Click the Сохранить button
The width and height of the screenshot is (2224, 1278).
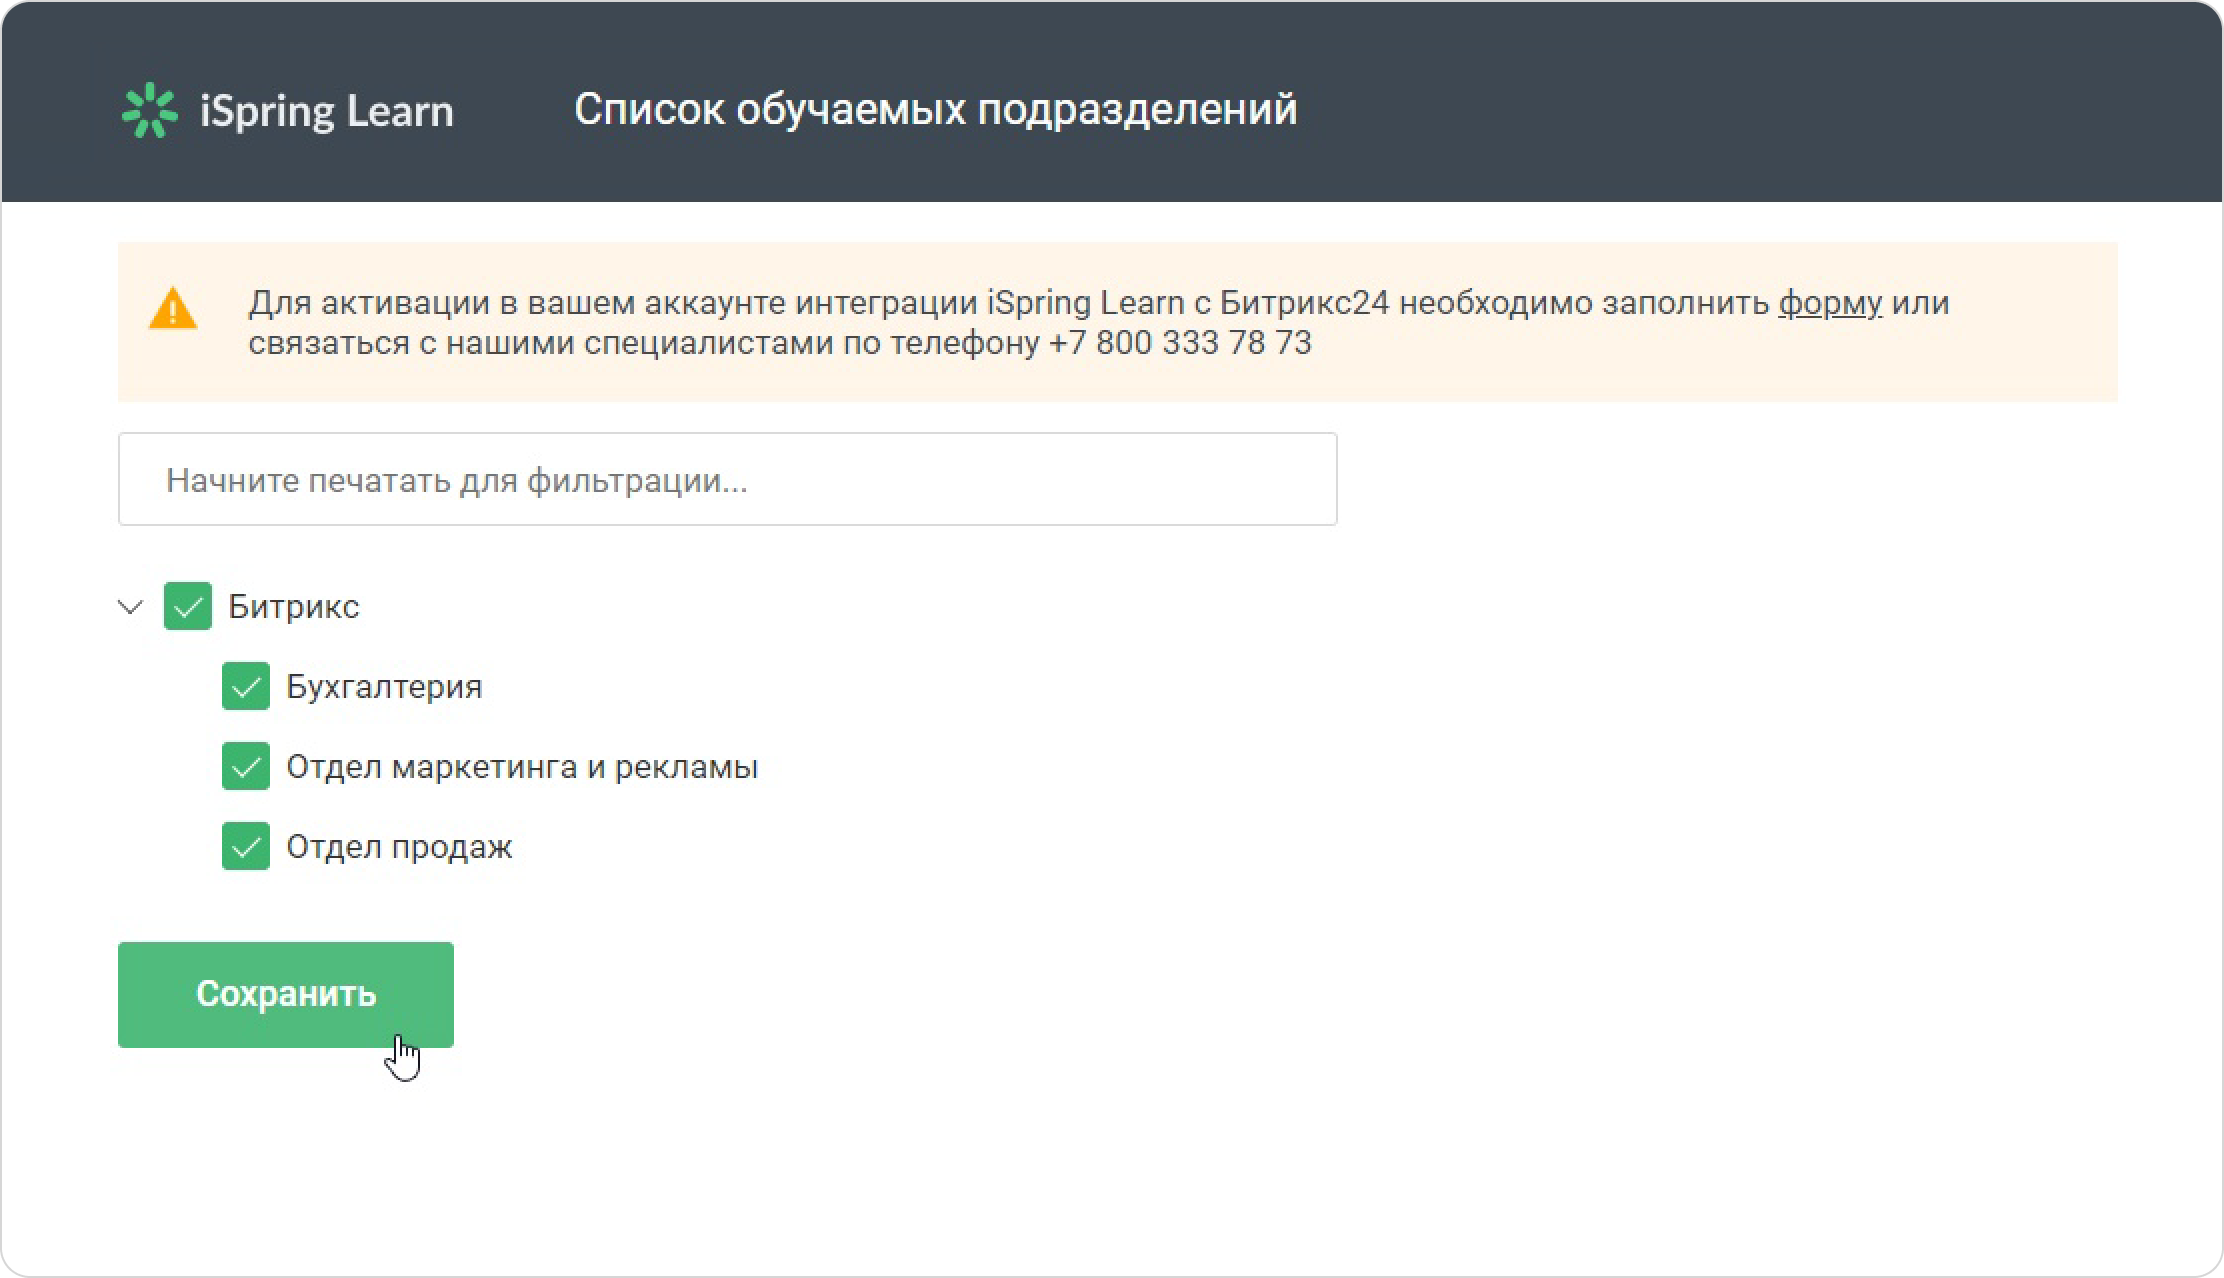(x=286, y=995)
